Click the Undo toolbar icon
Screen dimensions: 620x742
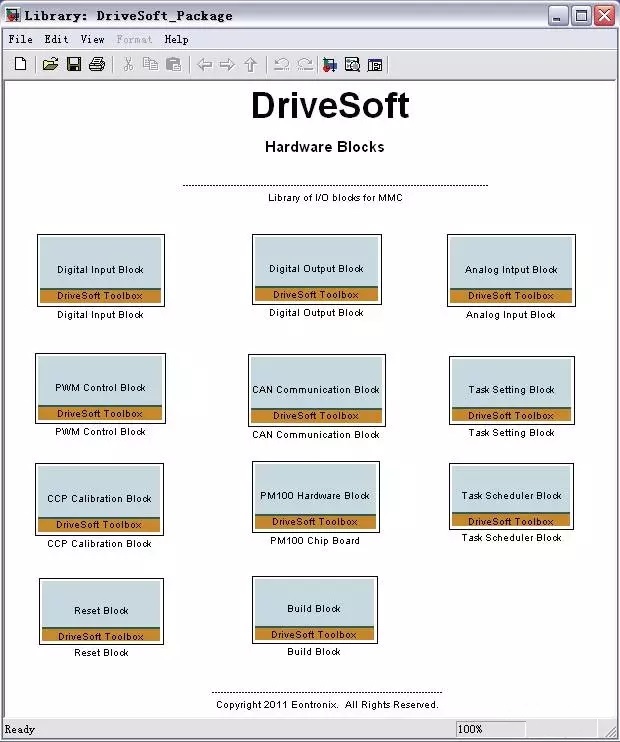[282, 64]
